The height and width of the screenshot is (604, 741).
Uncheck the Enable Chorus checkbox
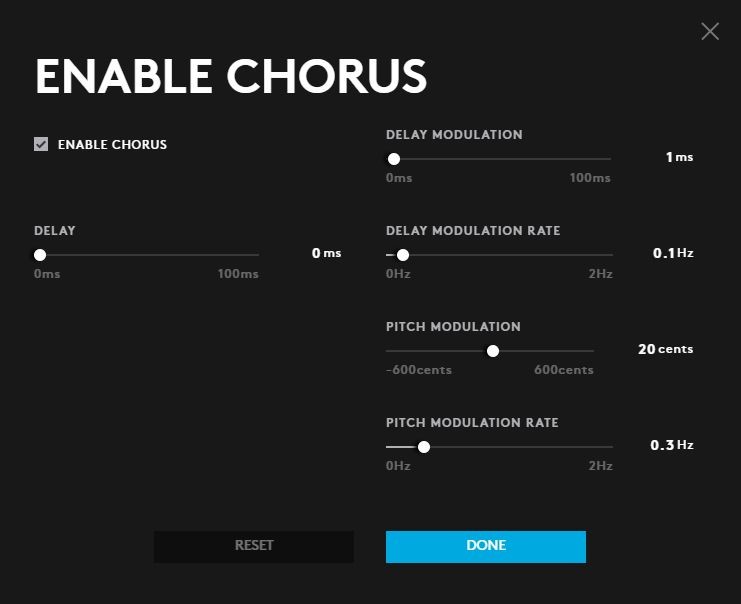[41, 144]
